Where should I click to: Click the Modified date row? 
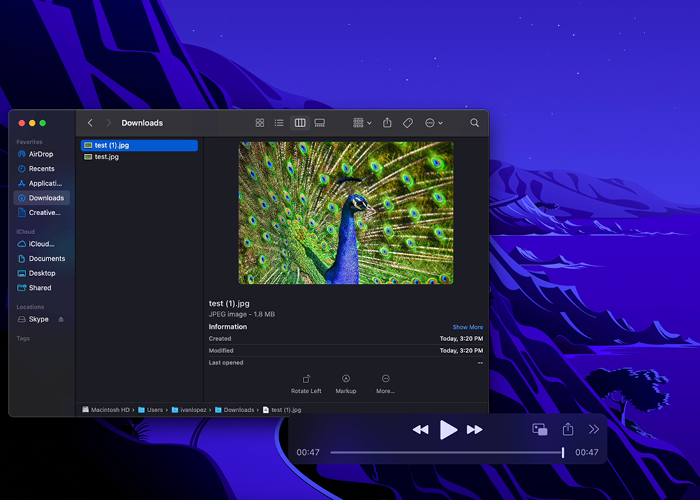pyautogui.click(x=346, y=351)
